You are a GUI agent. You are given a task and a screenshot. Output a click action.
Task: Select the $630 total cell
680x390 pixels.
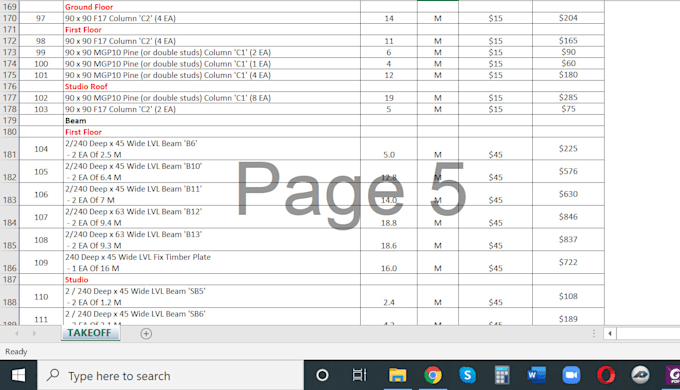point(568,194)
